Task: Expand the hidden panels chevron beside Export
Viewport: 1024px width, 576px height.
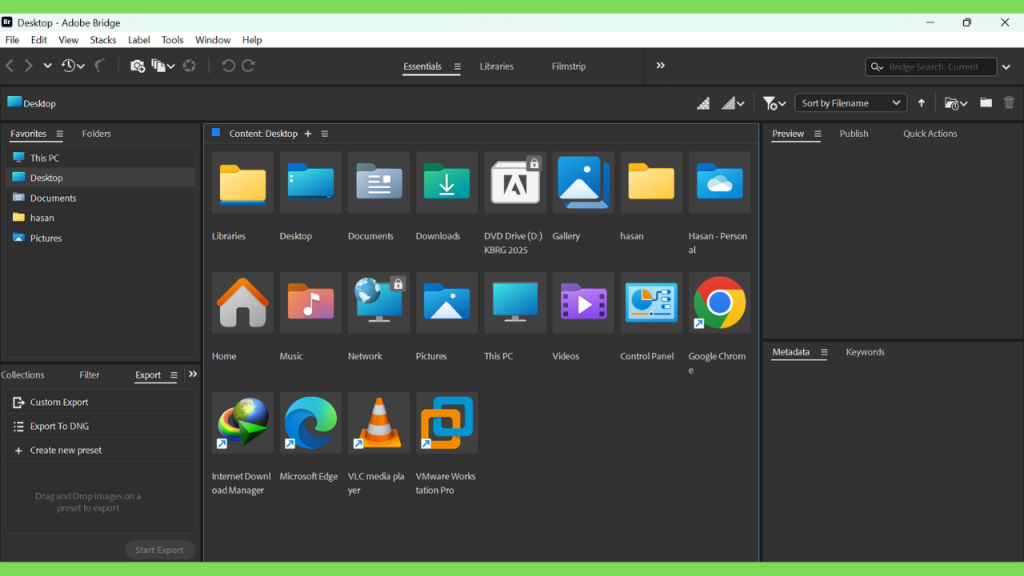Action: tap(193, 374)
